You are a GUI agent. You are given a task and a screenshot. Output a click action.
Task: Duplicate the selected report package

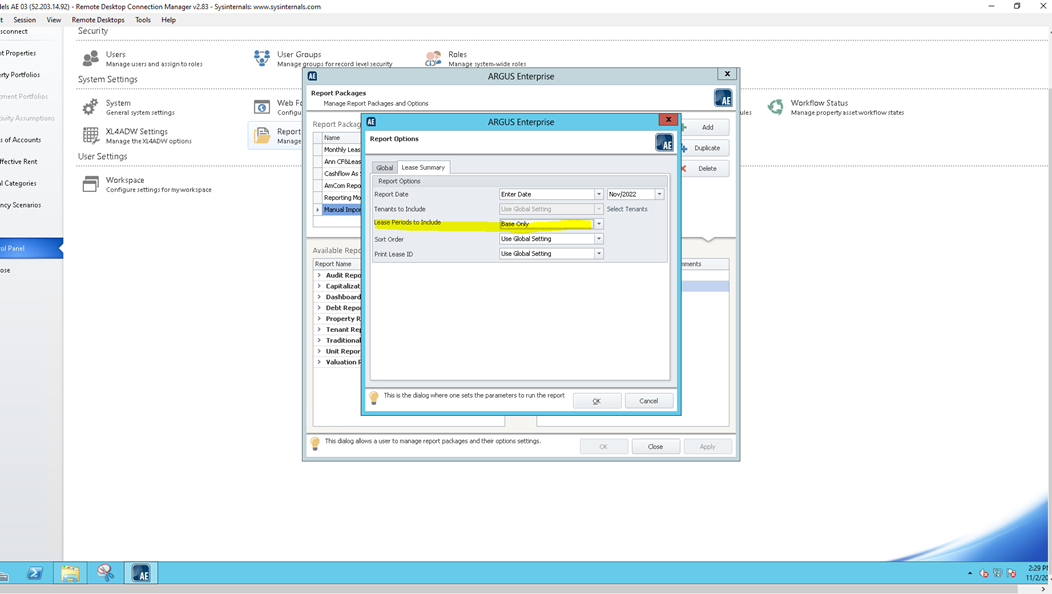704,148
